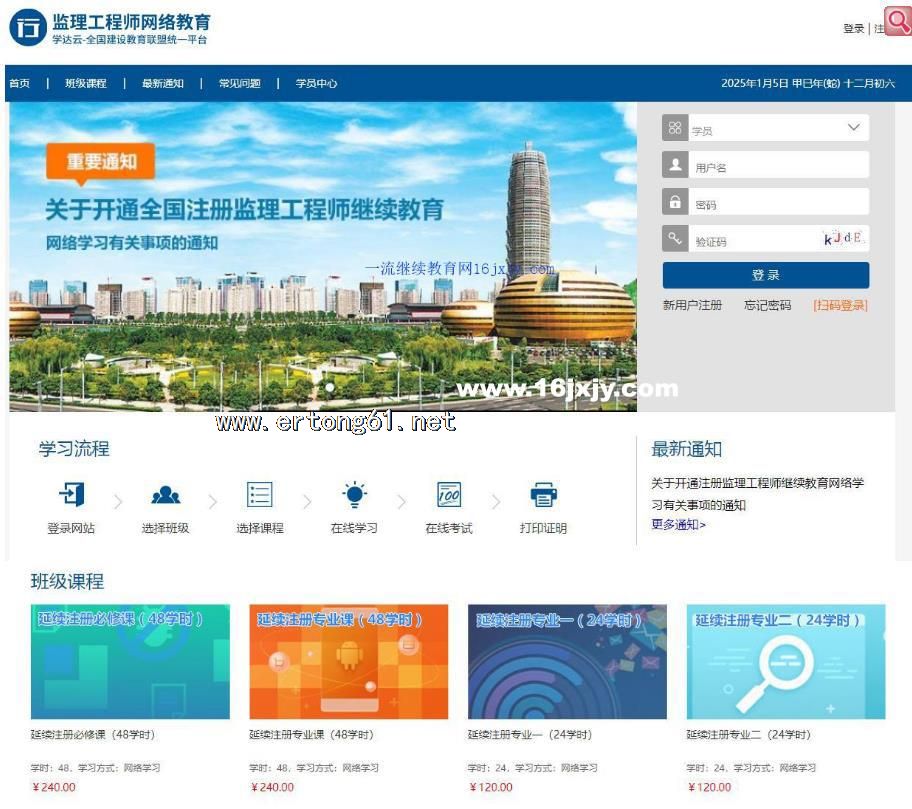Click the site logo icon in header
Viewport: 912px width, 809px height.
click(x=27, y=27)
